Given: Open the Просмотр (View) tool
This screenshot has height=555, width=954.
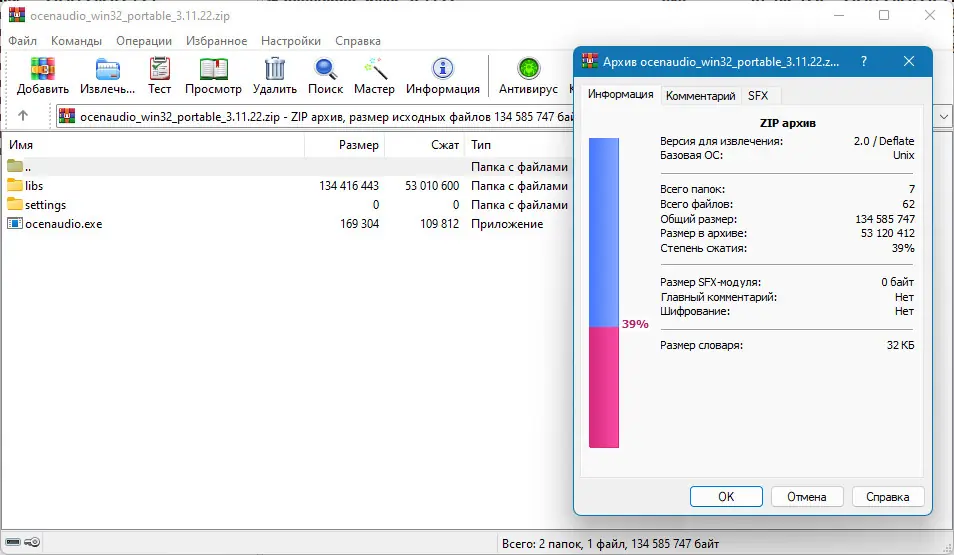Looking at the screenshot, I should pos(213,69).
